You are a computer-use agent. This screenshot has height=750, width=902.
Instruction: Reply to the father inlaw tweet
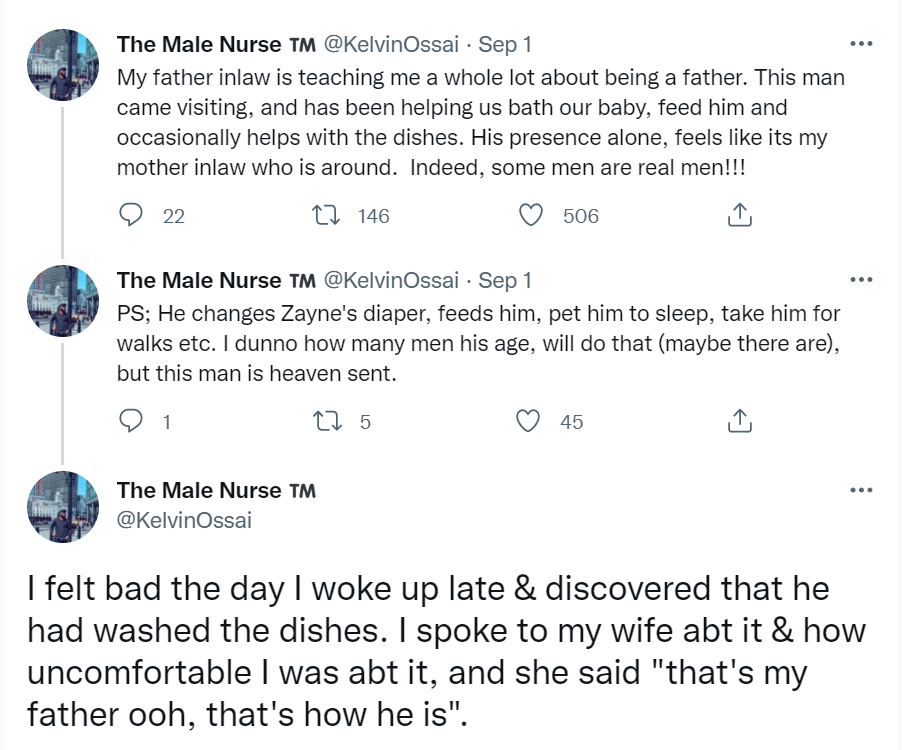coord(132,215)
